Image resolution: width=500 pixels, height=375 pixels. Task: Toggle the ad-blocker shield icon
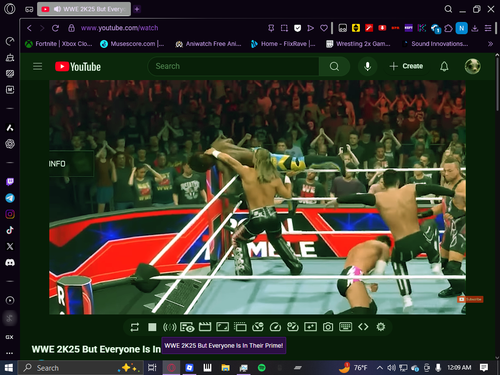click(298, 28)
